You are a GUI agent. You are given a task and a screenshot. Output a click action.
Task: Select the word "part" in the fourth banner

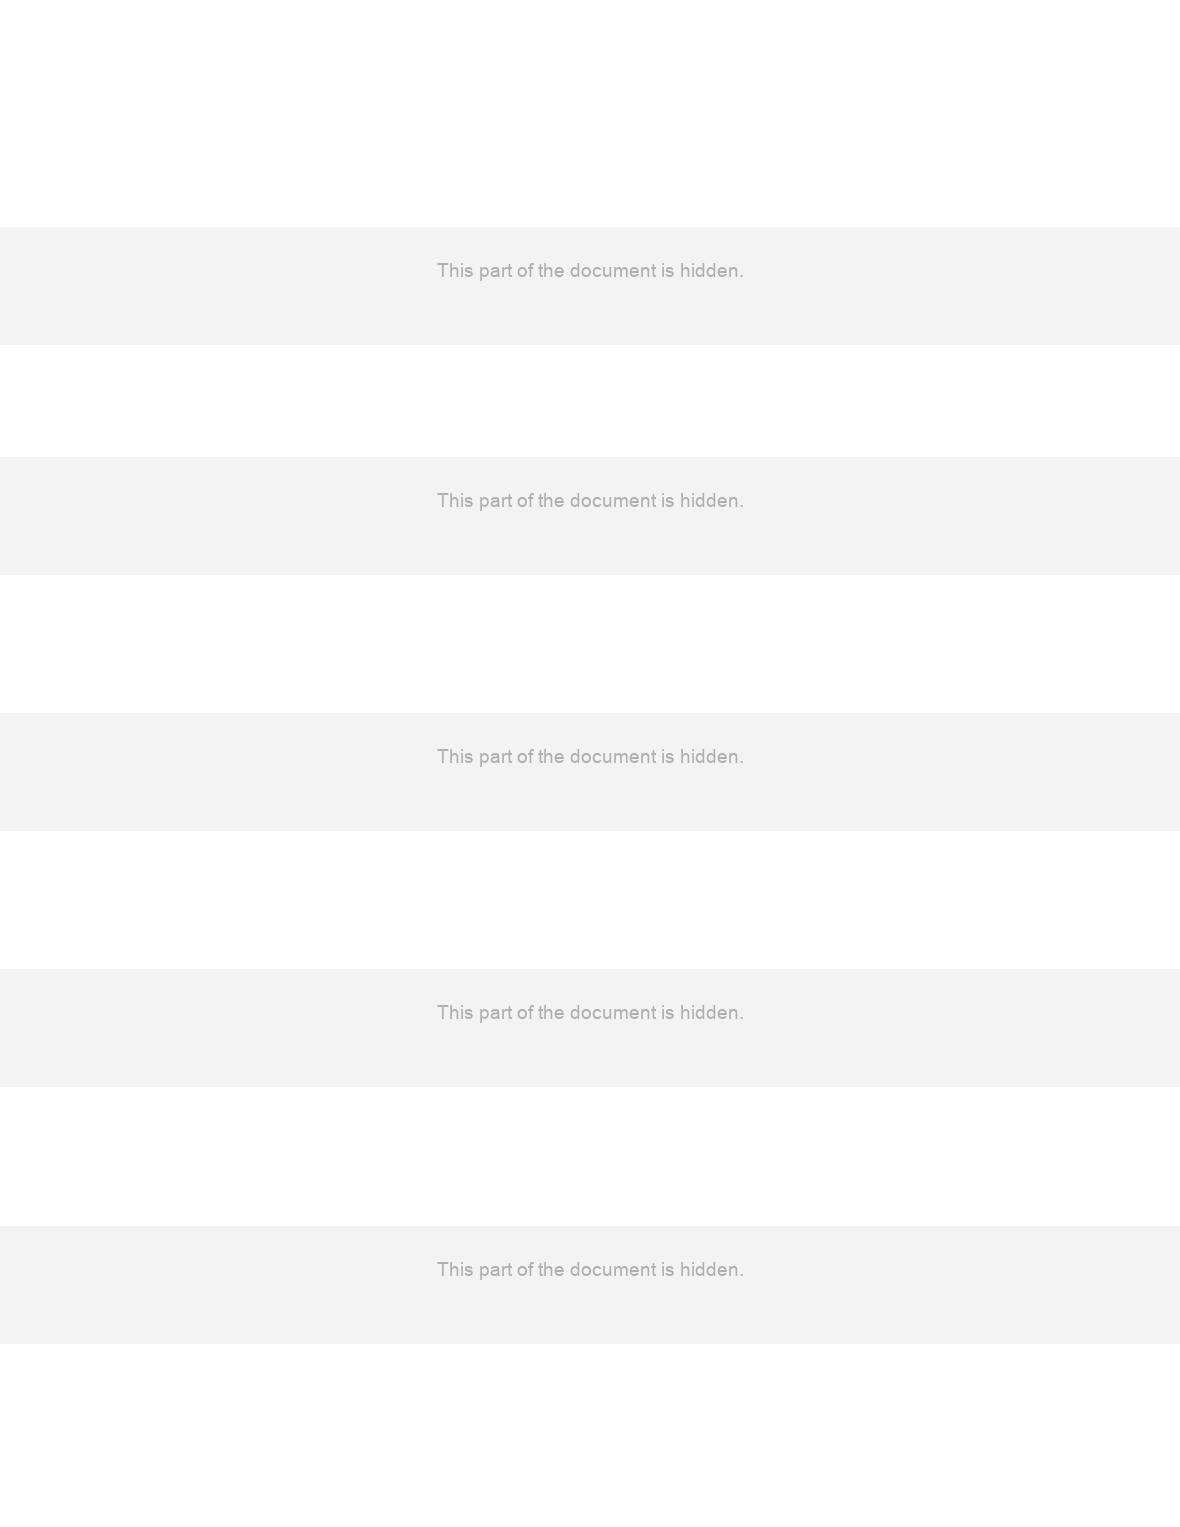click(495, 1013)
